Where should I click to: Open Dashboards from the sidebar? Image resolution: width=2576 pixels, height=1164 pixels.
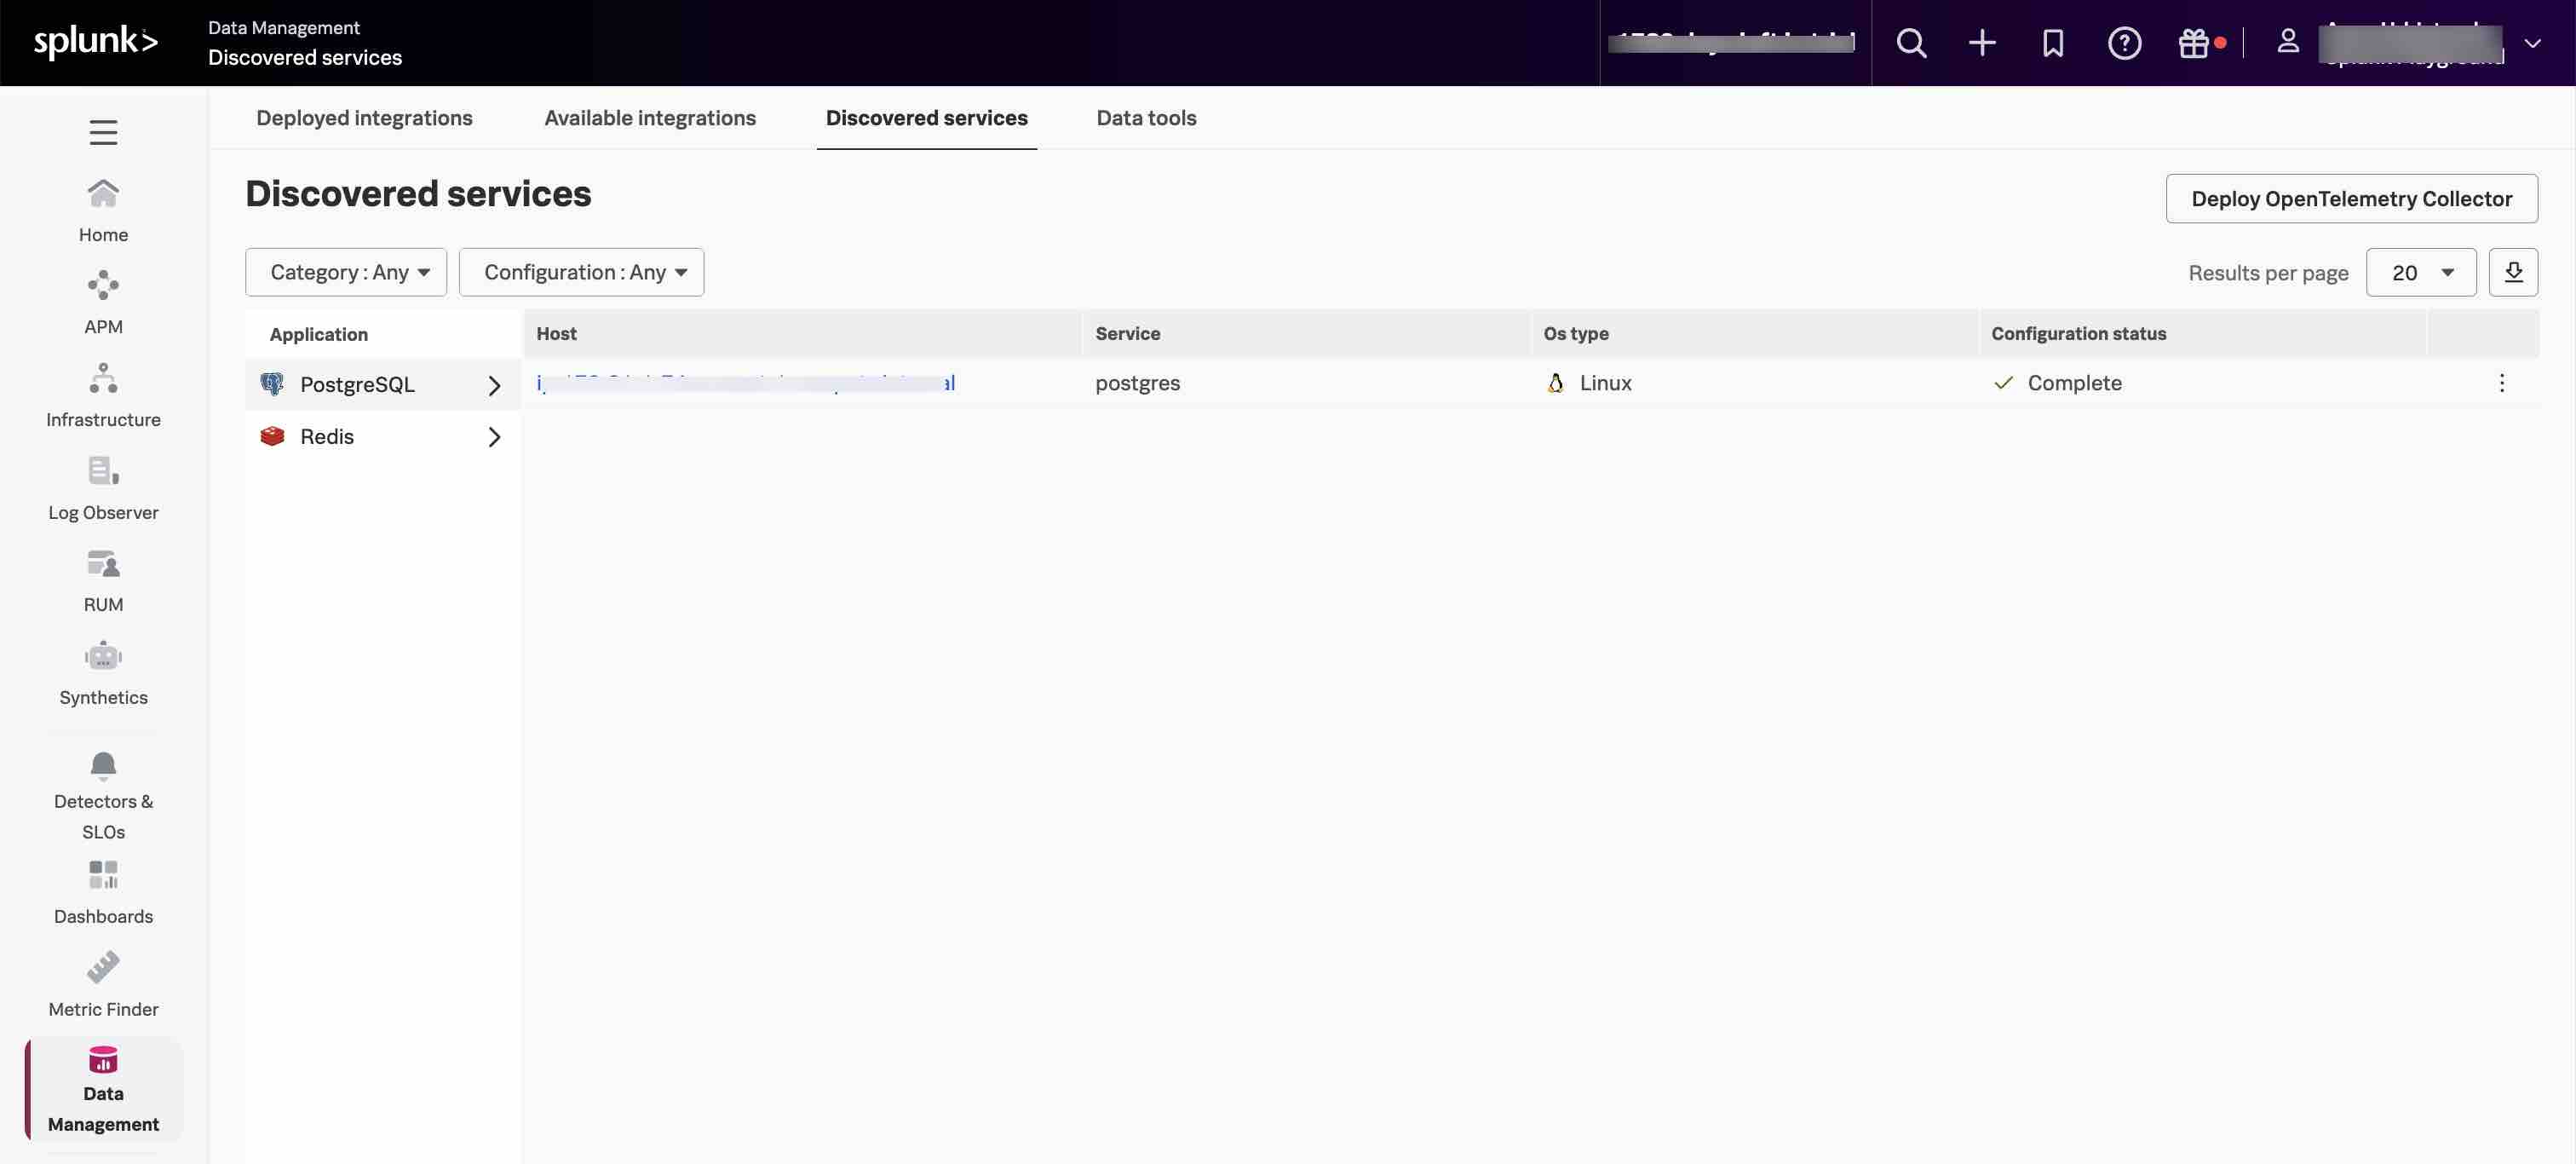pos(103,893)
